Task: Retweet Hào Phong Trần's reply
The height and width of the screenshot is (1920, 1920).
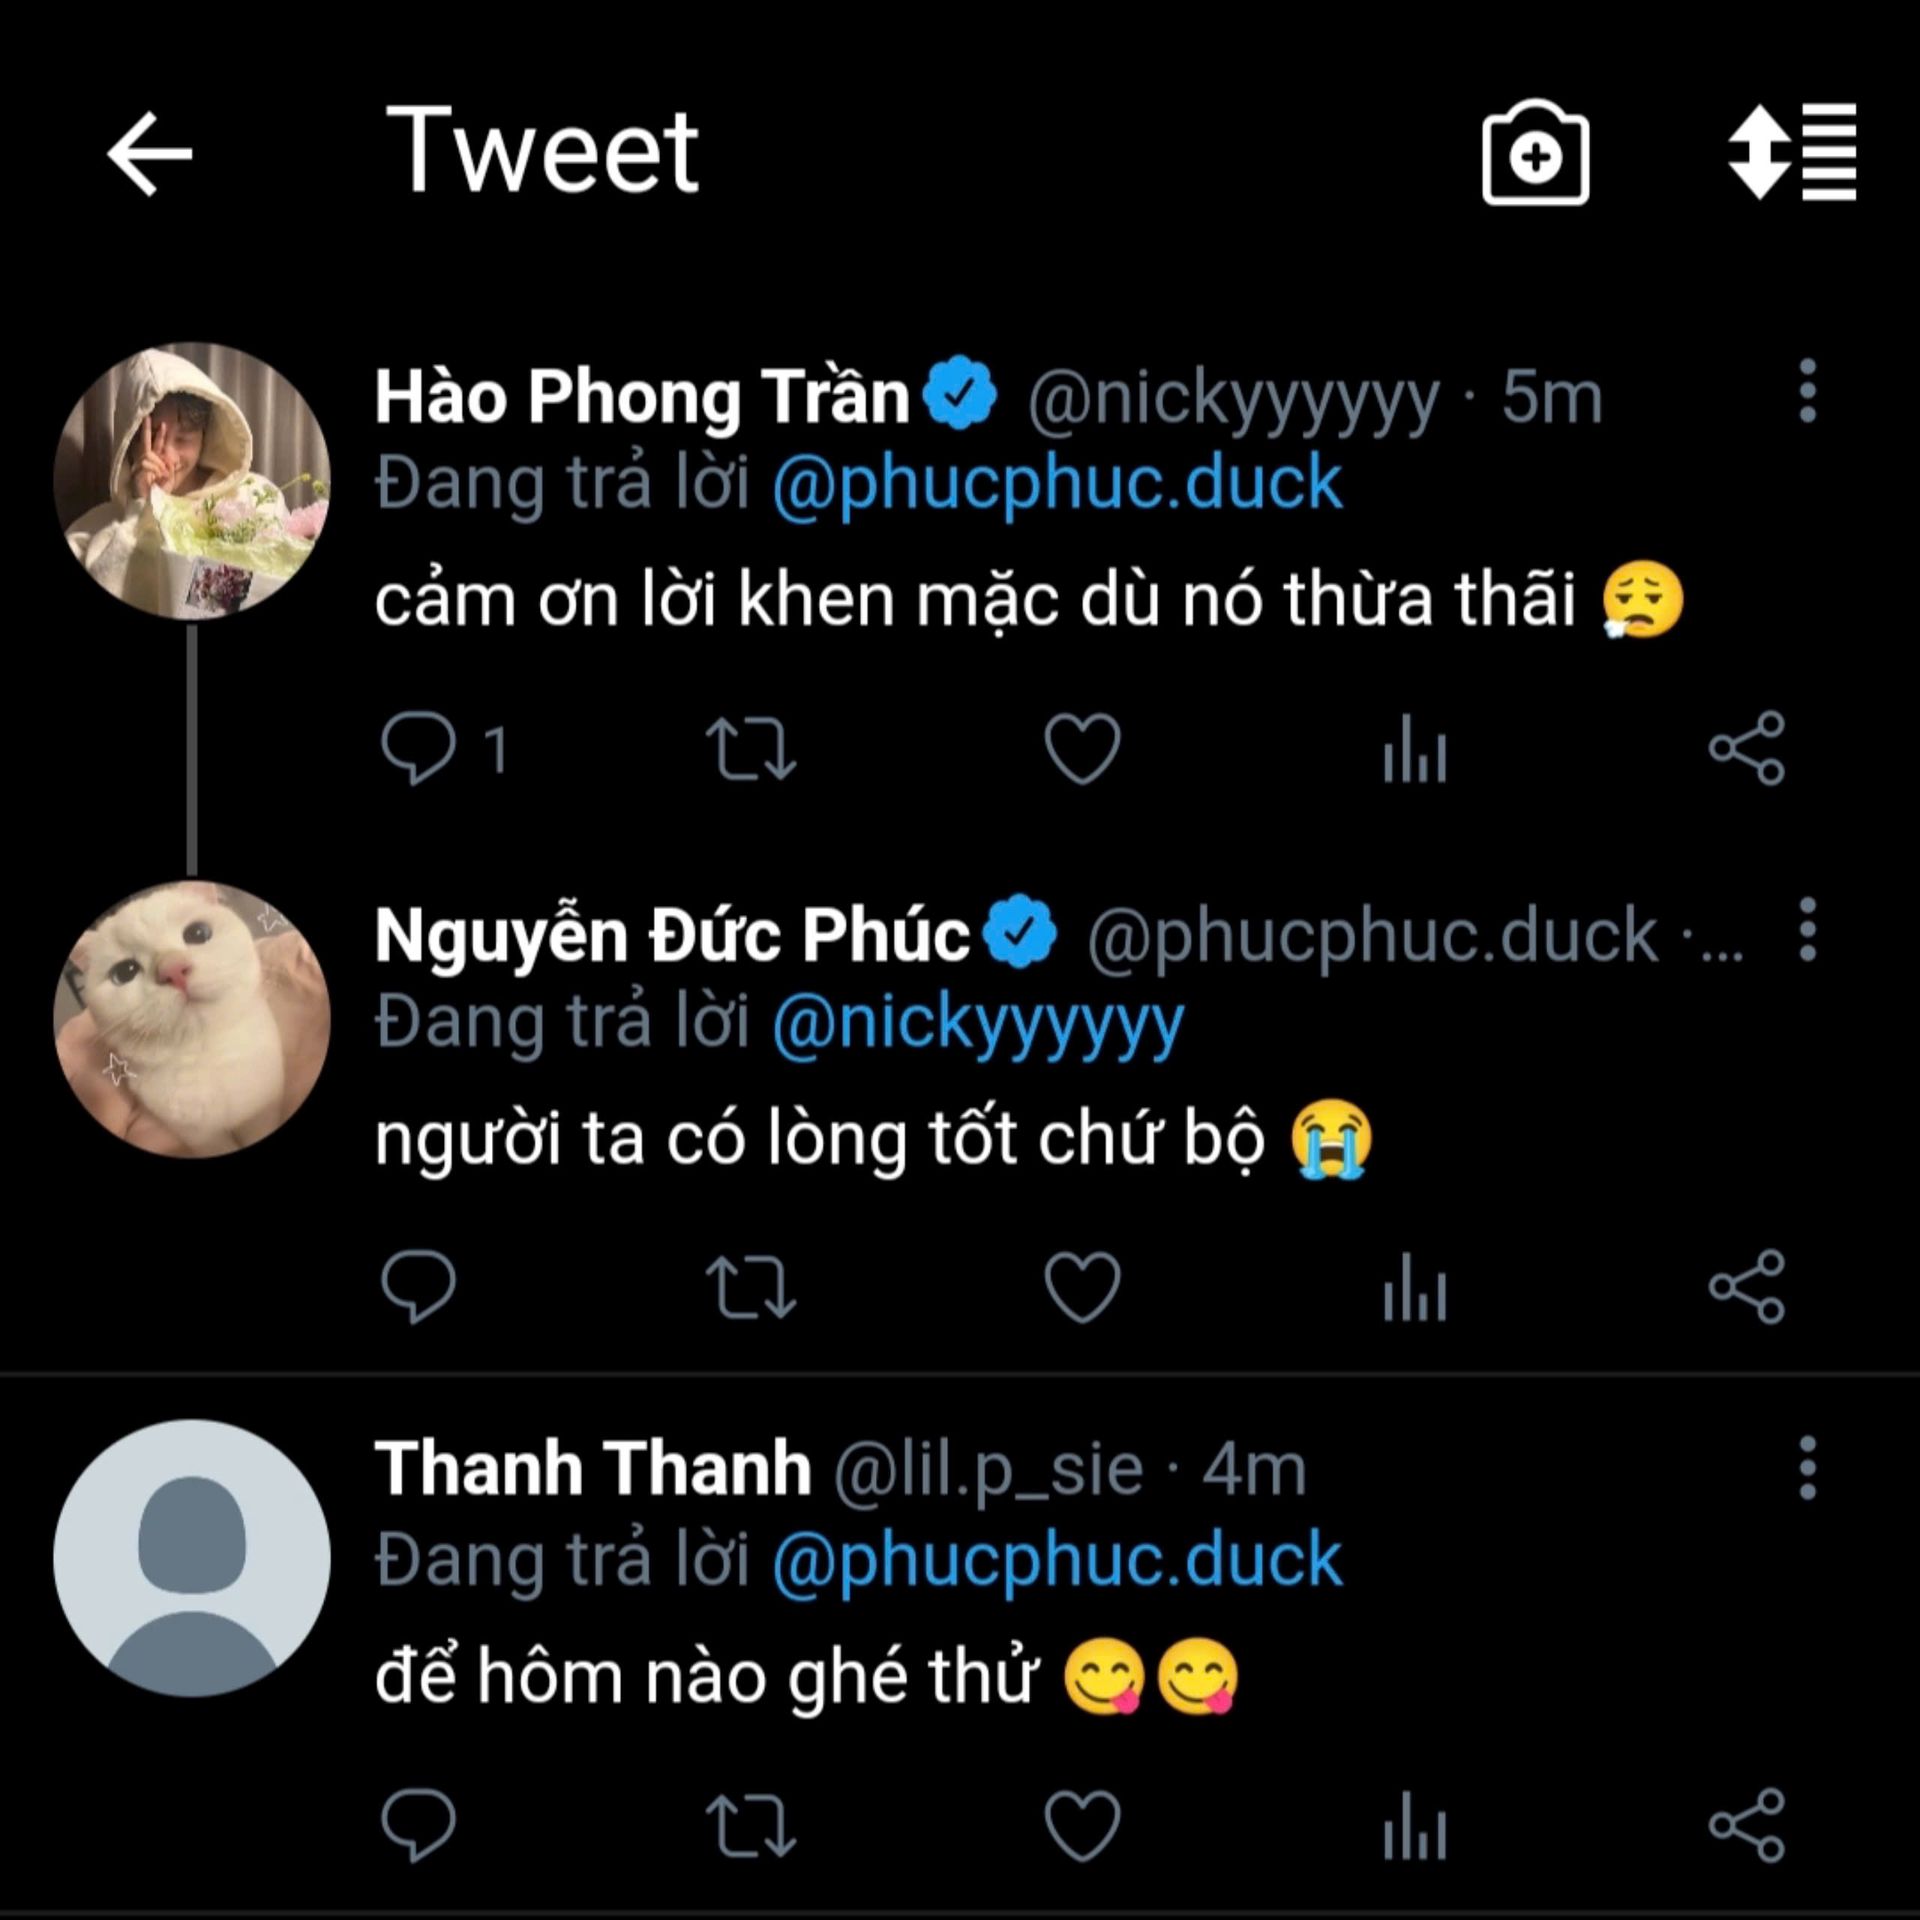Action: tap(750, 748)
